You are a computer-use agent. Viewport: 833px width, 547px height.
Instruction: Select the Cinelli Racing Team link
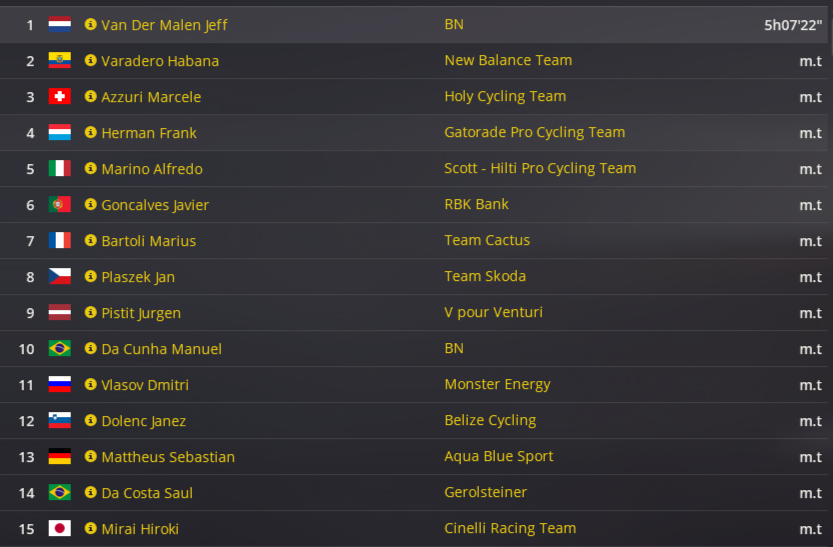tap(510, 528)
